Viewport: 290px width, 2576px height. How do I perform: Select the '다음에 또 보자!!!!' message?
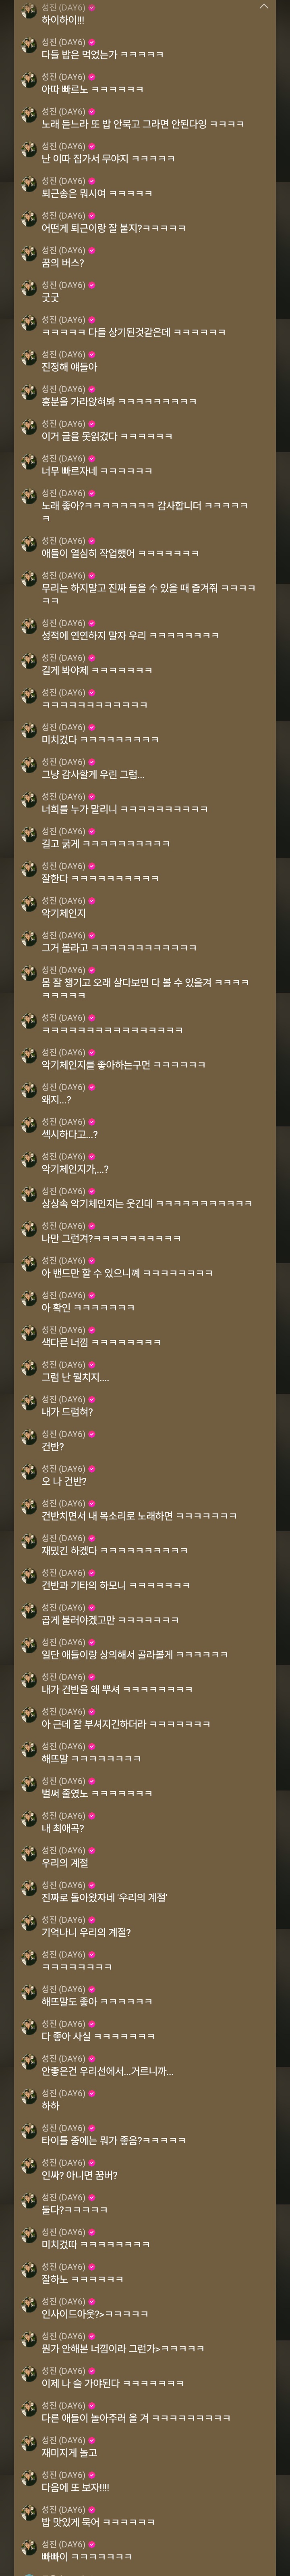click(x=75, y=2487)
